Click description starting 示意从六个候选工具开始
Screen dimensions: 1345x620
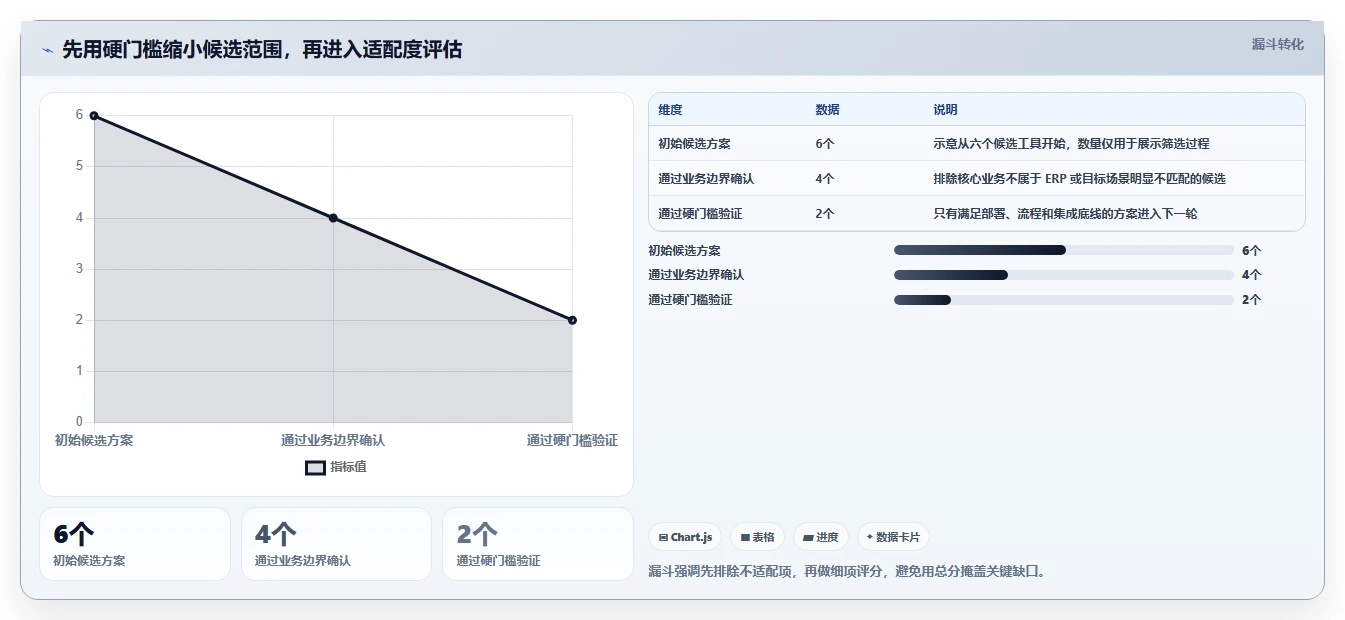[1071, 144]
